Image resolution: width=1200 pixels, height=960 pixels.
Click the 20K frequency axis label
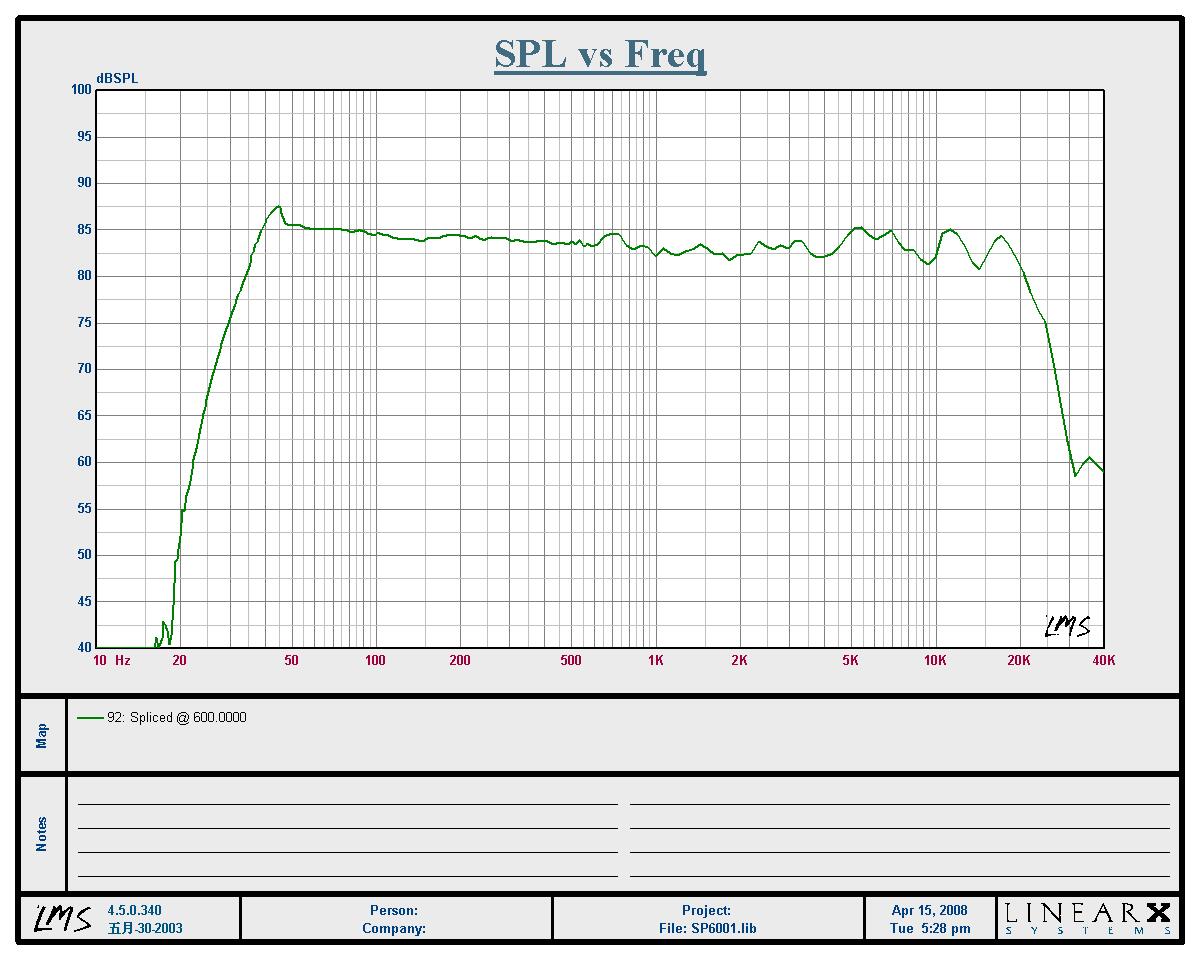tap(1019, 661)
